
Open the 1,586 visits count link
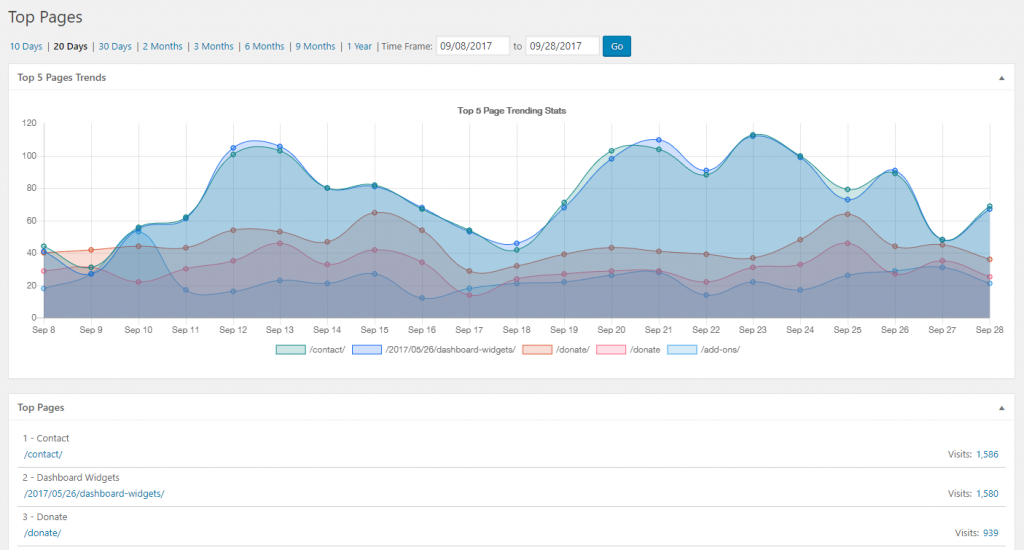(x=987, y=454)
